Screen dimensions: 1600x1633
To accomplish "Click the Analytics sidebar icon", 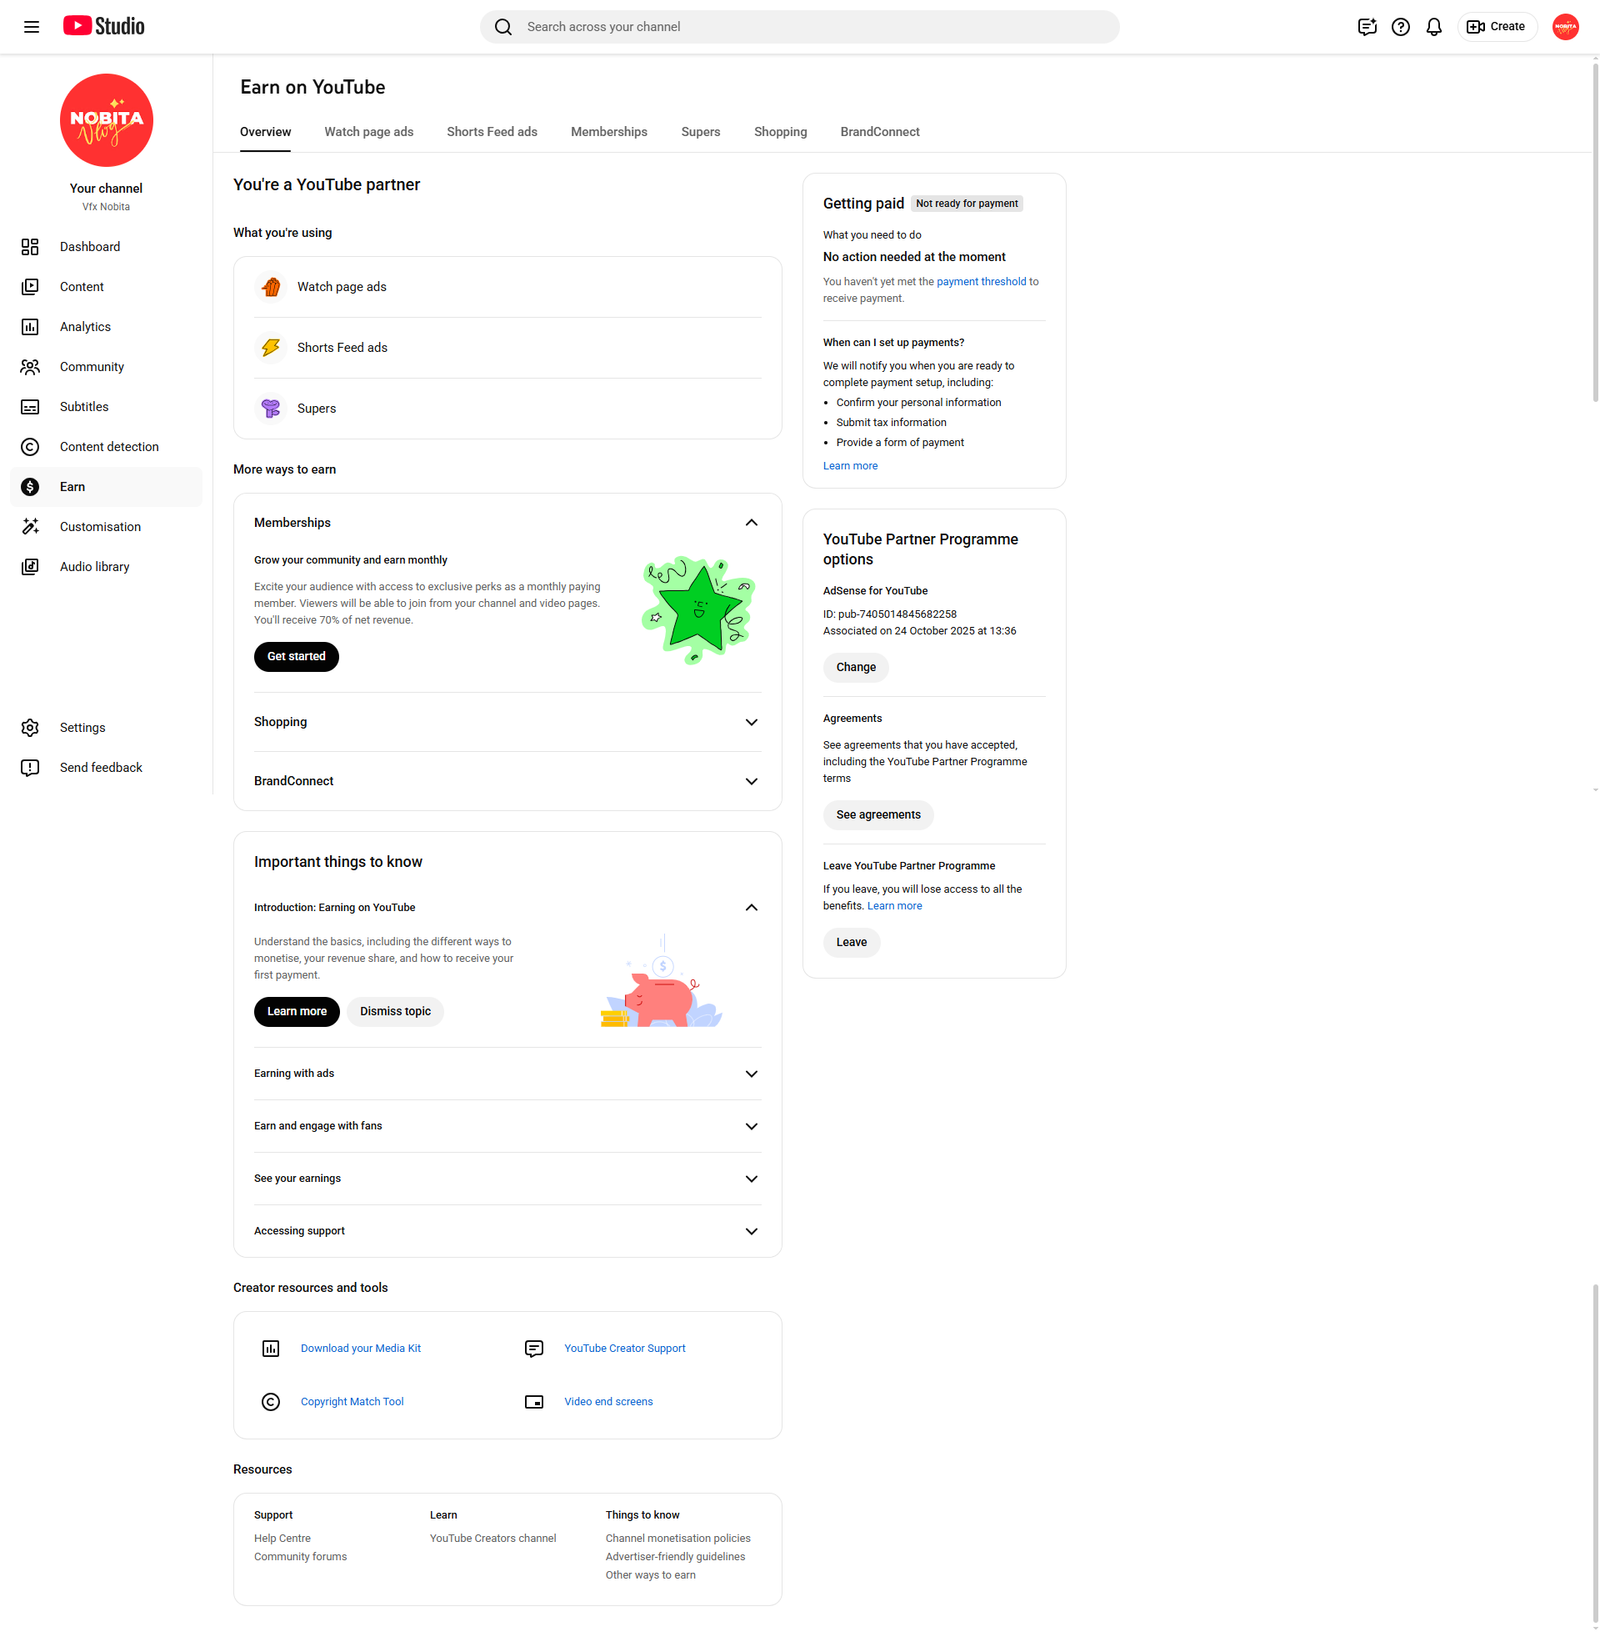I will pyautogui.click(x=30, y=327).
